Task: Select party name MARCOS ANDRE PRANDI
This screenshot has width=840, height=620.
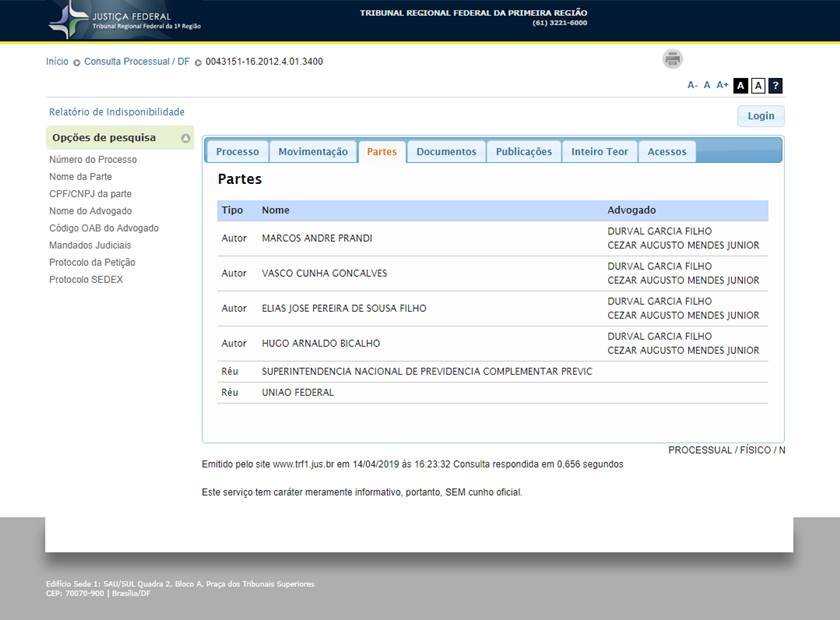Action: 317,238
